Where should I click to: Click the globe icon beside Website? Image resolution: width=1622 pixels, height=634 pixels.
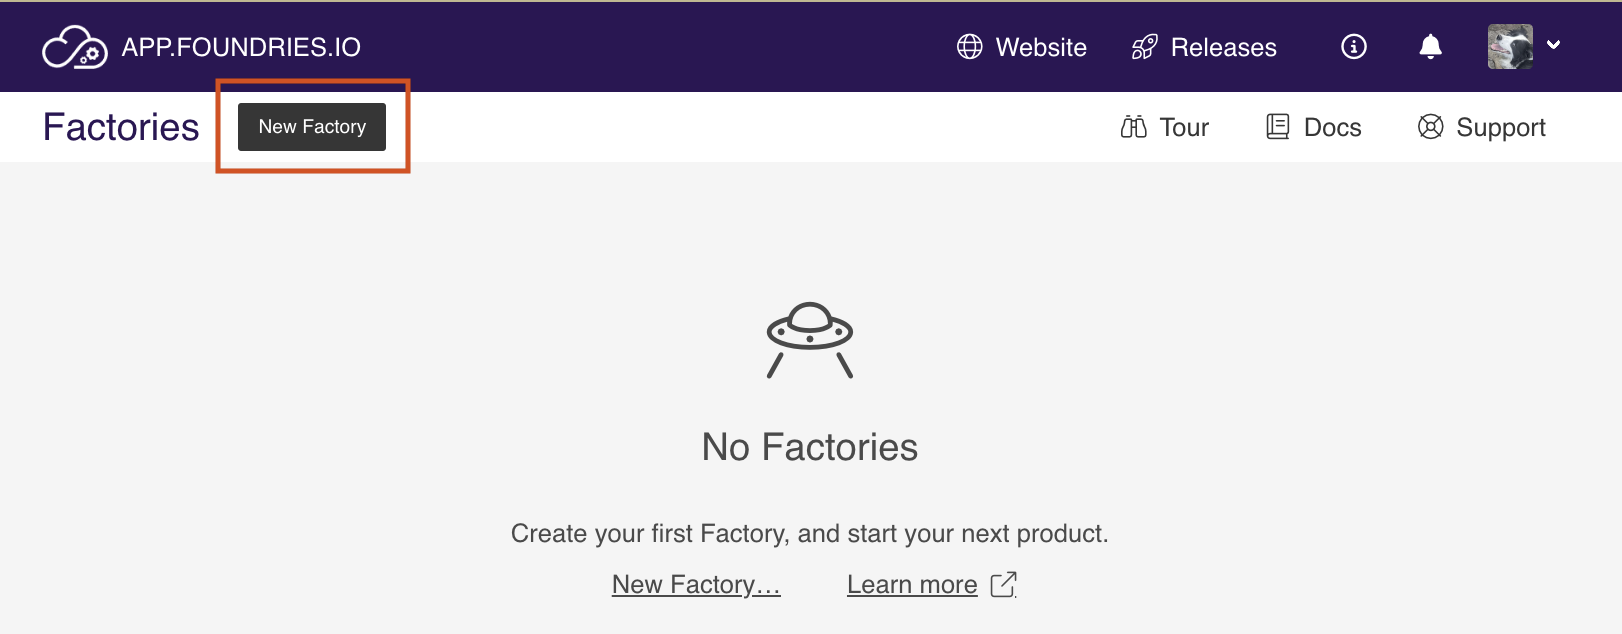pos(970,47)
